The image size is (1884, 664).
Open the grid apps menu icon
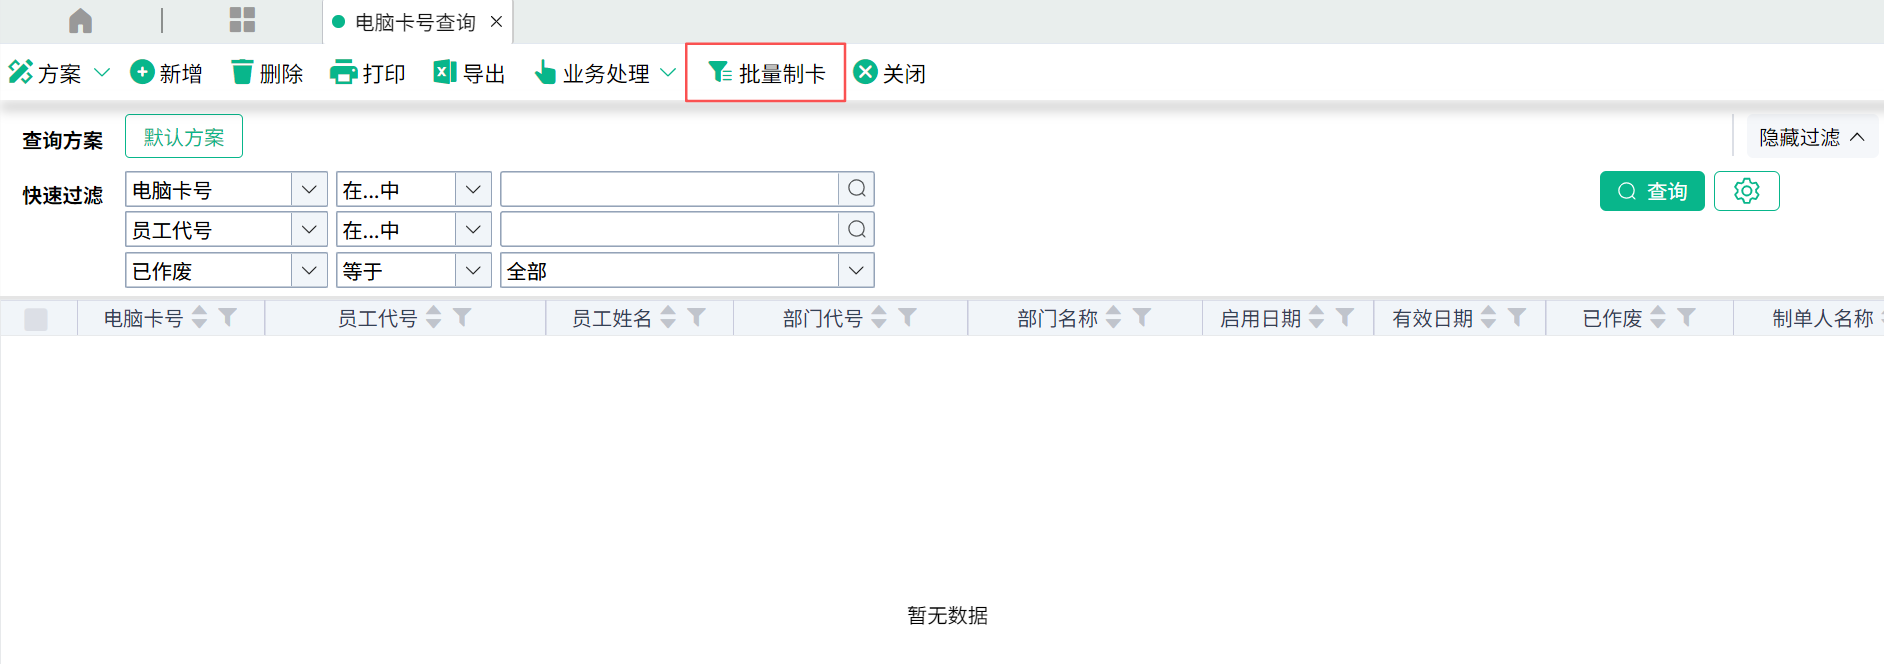pyautogui.click(x=242, y=21)
